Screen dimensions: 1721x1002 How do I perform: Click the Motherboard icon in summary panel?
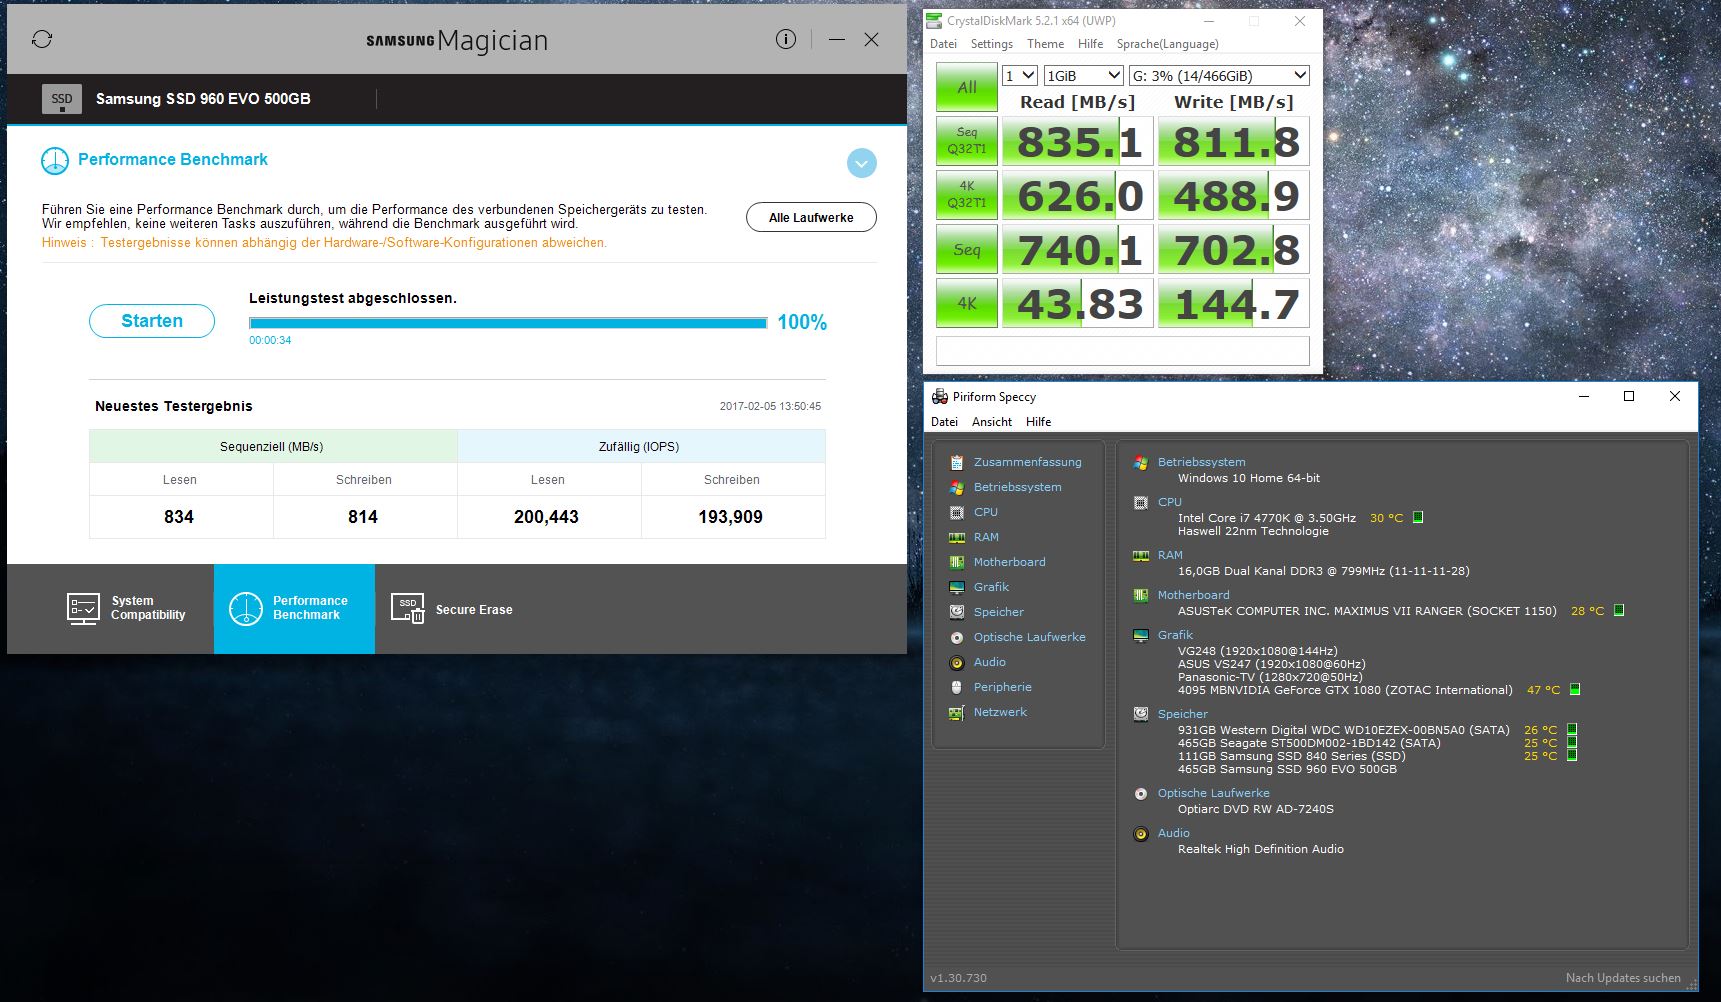1141,595
